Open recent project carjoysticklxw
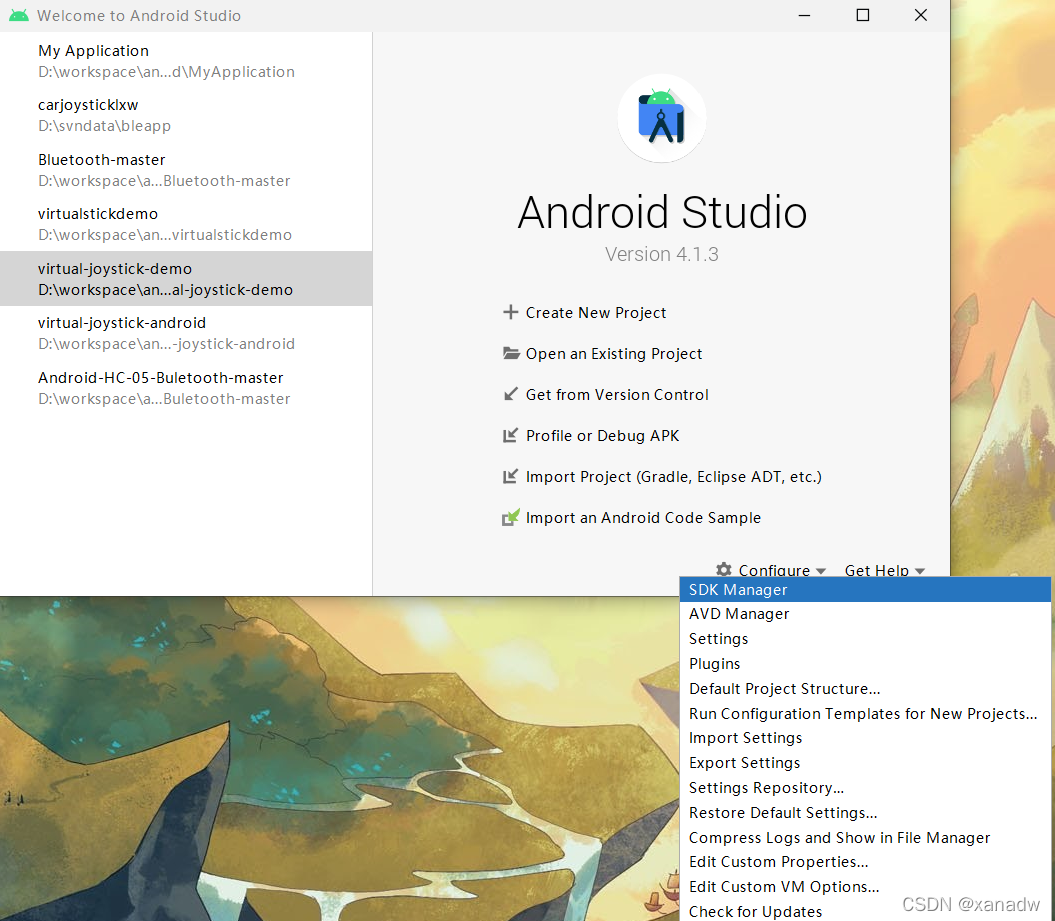1055x921 pixels. [186, 115]
